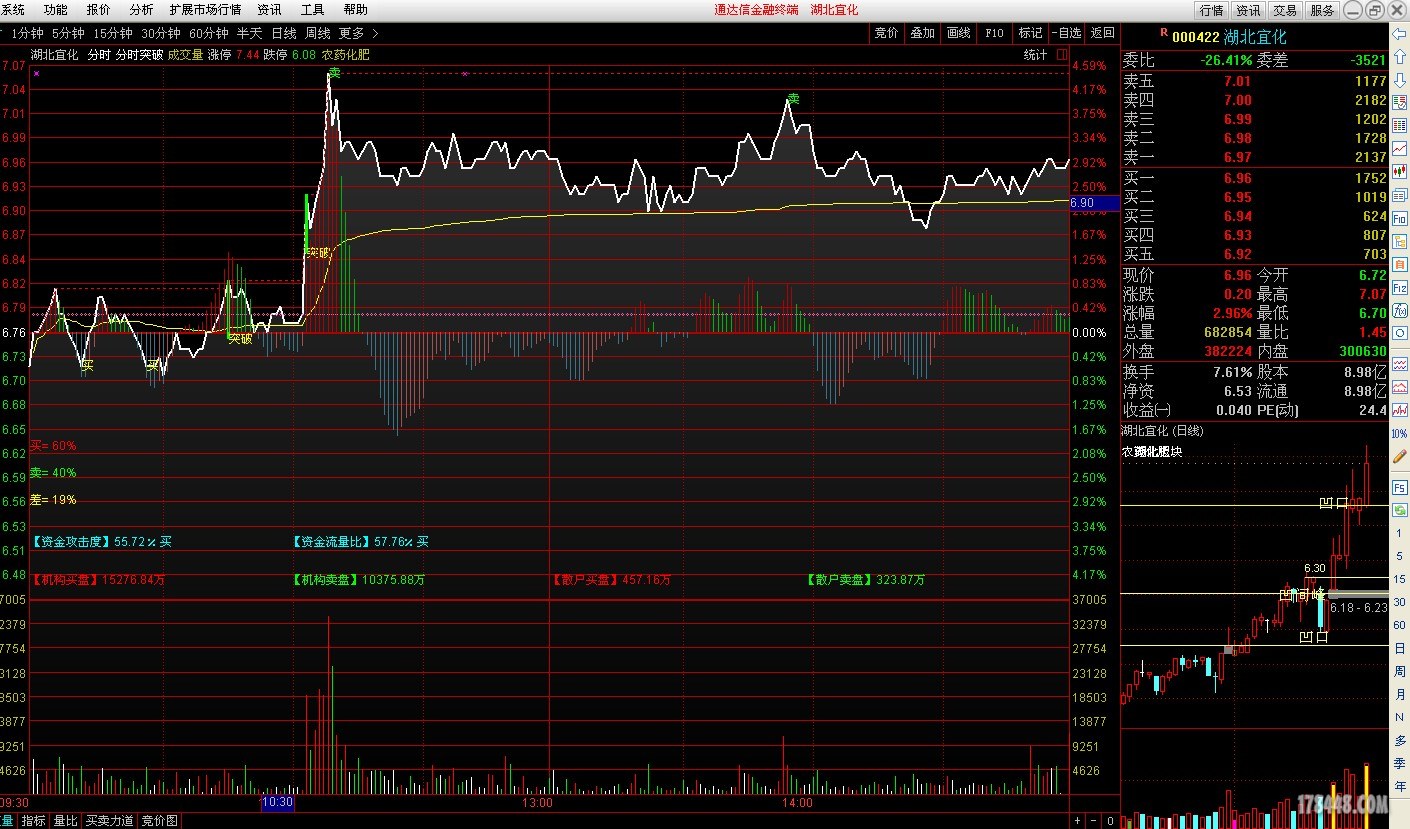Click the 画线 draw line button
The height and width of the screenshot is (829, 1410).
(x=959, y=33)
